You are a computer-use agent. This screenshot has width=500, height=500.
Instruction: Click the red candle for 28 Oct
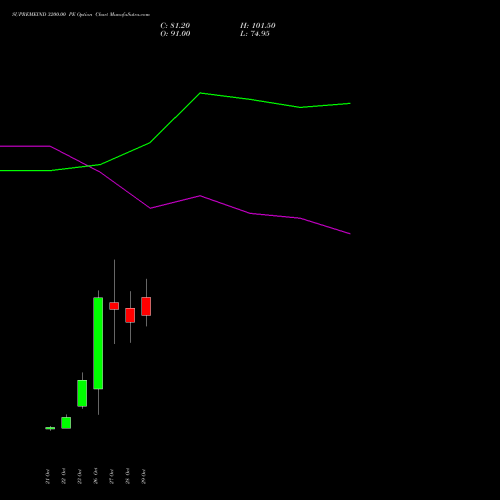[x=130, y=315]
